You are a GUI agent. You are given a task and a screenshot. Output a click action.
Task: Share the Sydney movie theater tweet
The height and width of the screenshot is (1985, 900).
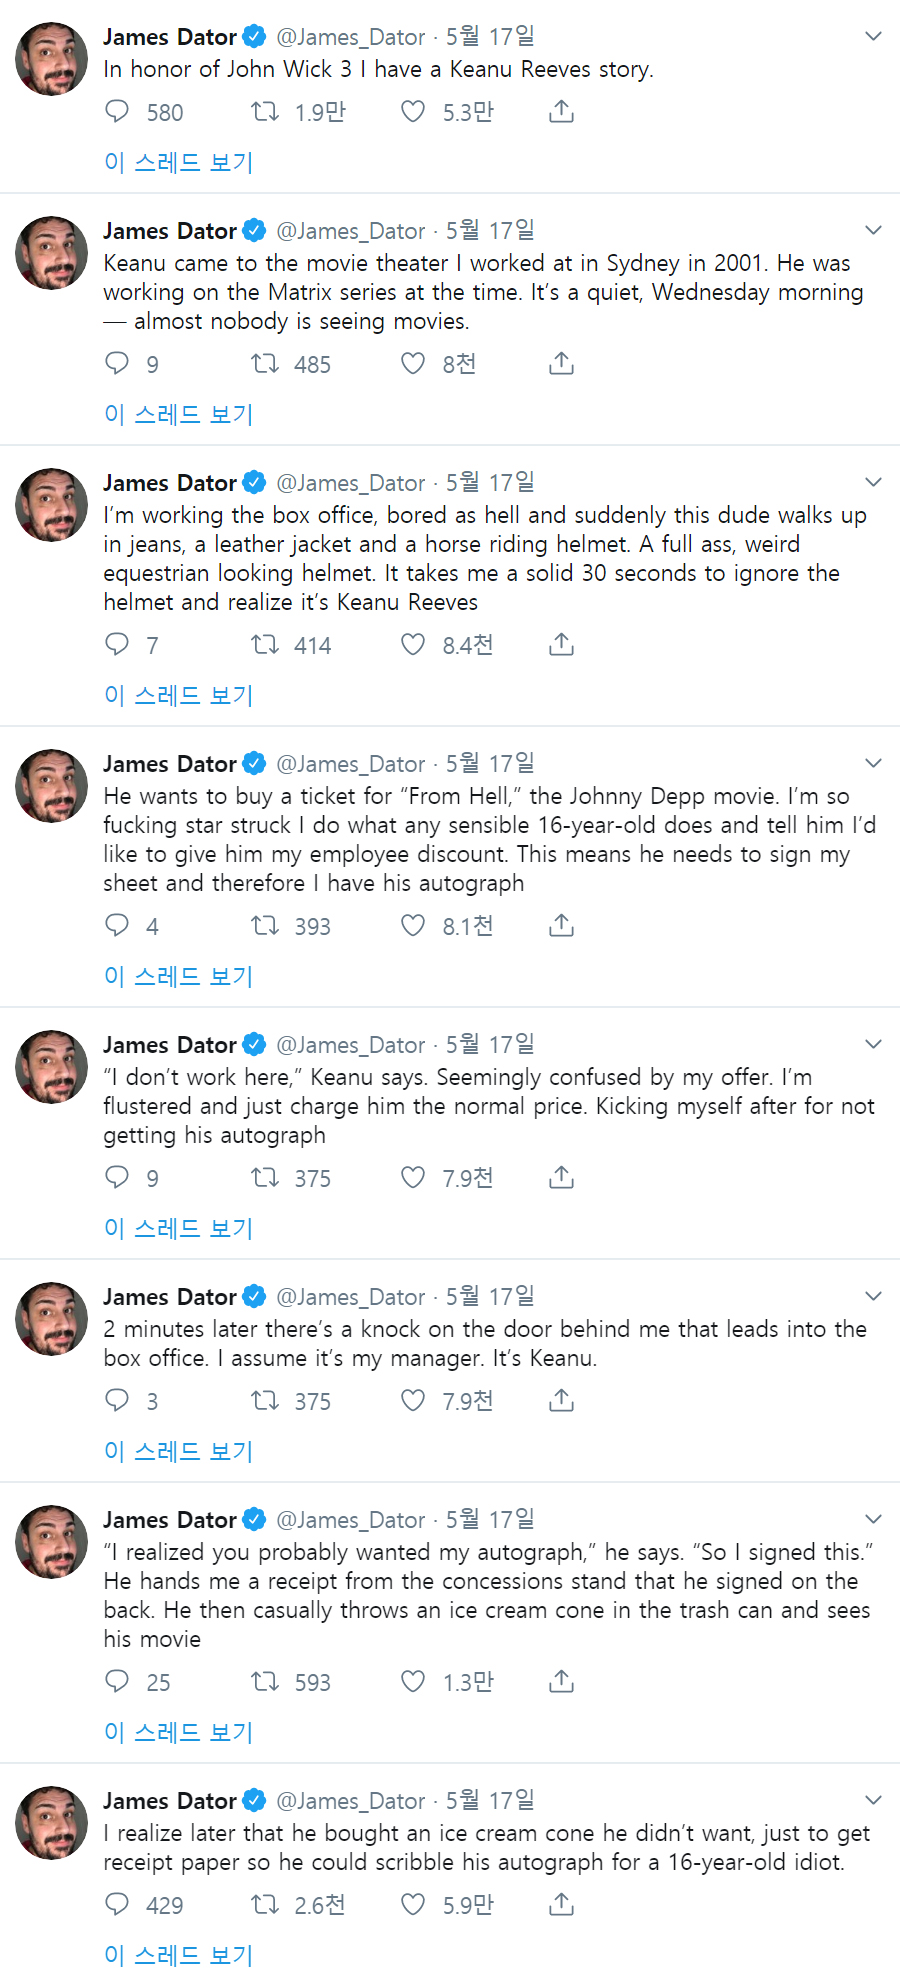561,363
